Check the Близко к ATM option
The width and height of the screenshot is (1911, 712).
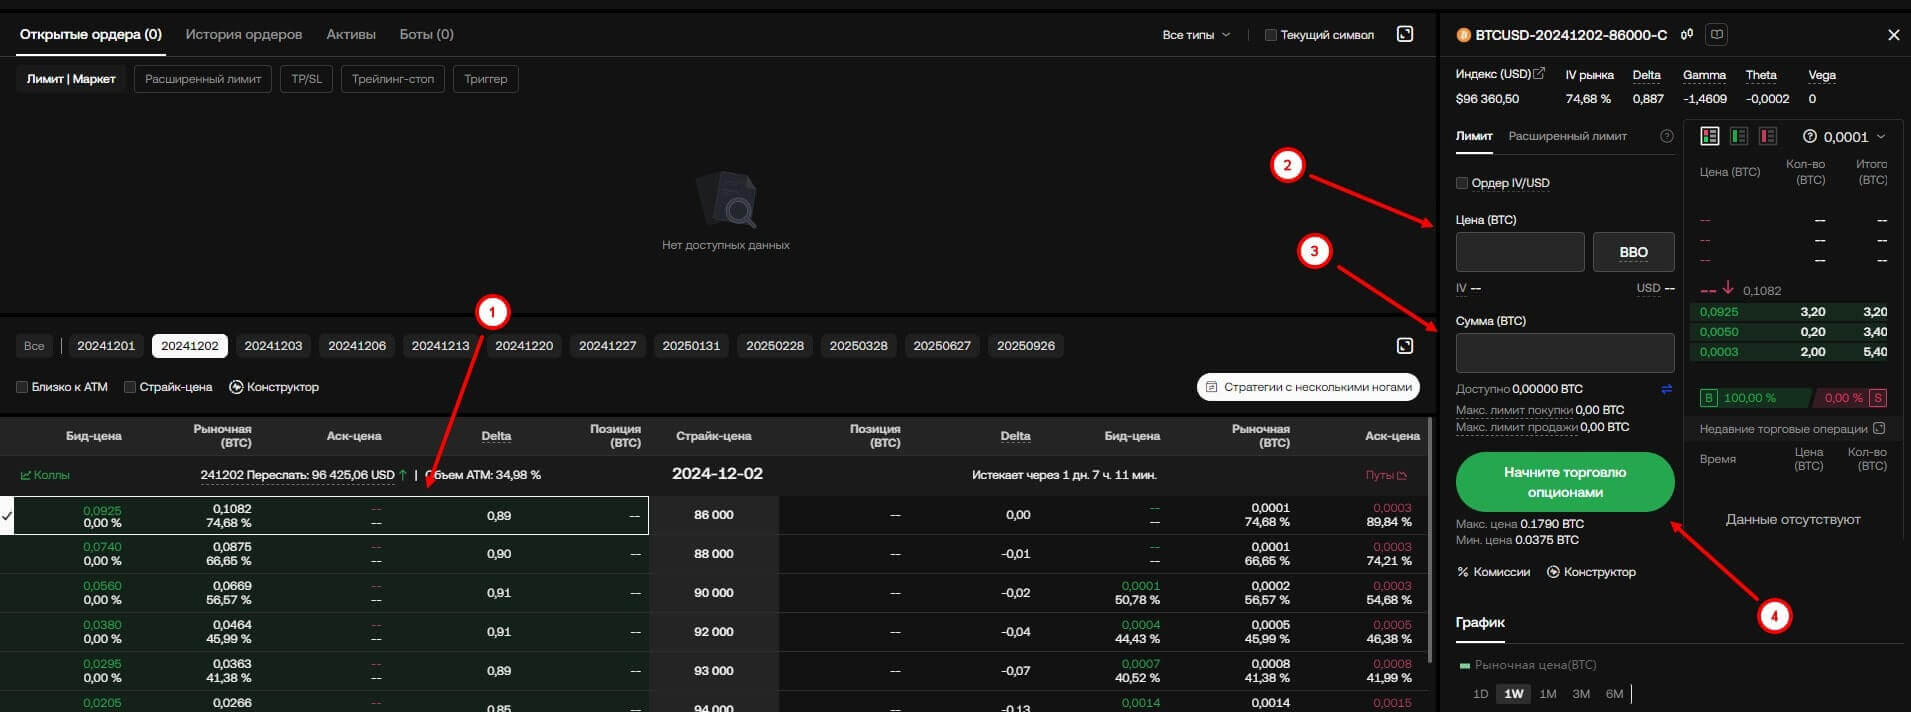tap(22, 387)
